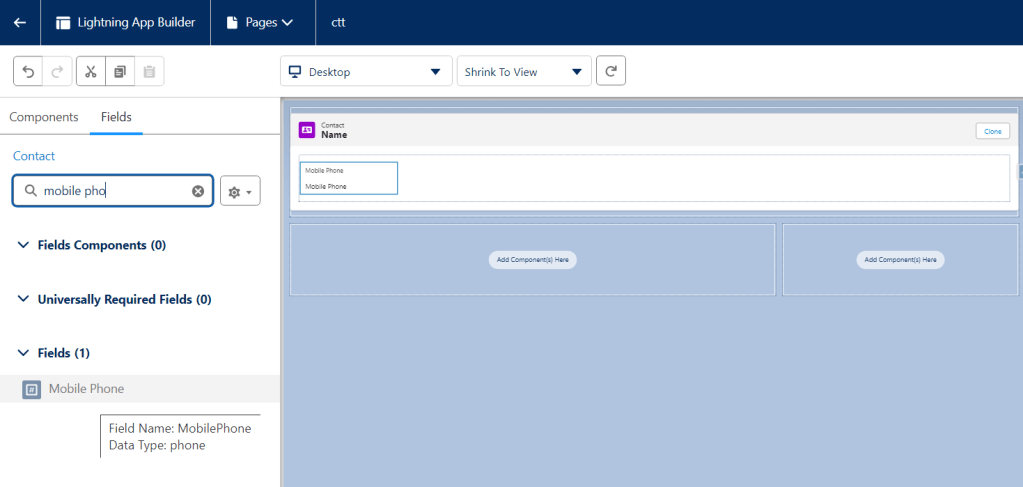Click the Contact object link

34,156
